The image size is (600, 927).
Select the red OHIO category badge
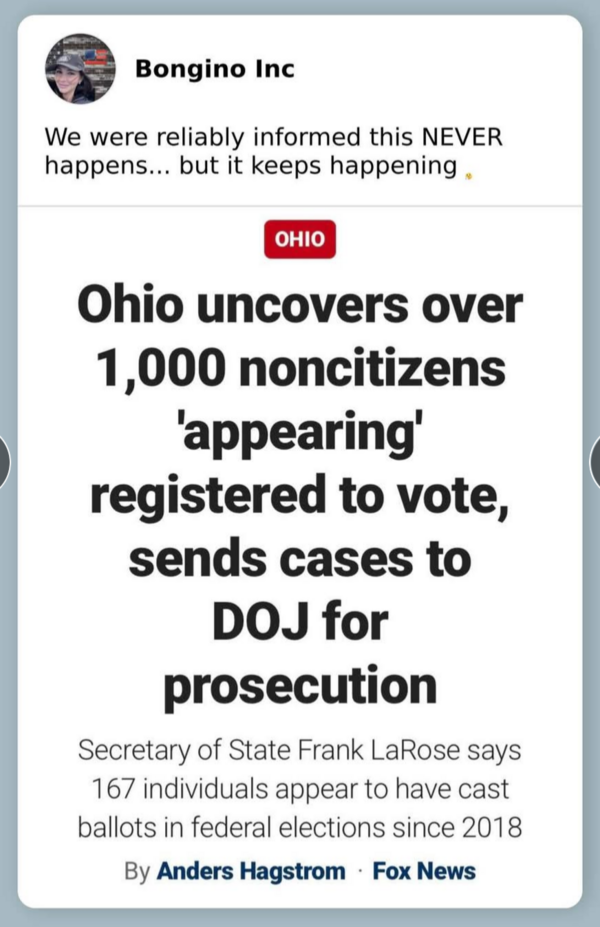299,239
